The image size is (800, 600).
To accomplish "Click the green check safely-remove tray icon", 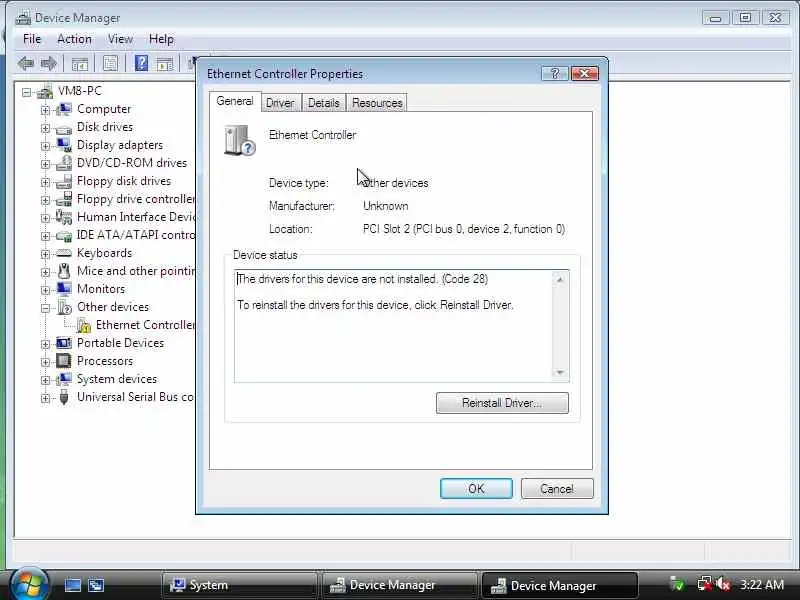I will (678, 584).
